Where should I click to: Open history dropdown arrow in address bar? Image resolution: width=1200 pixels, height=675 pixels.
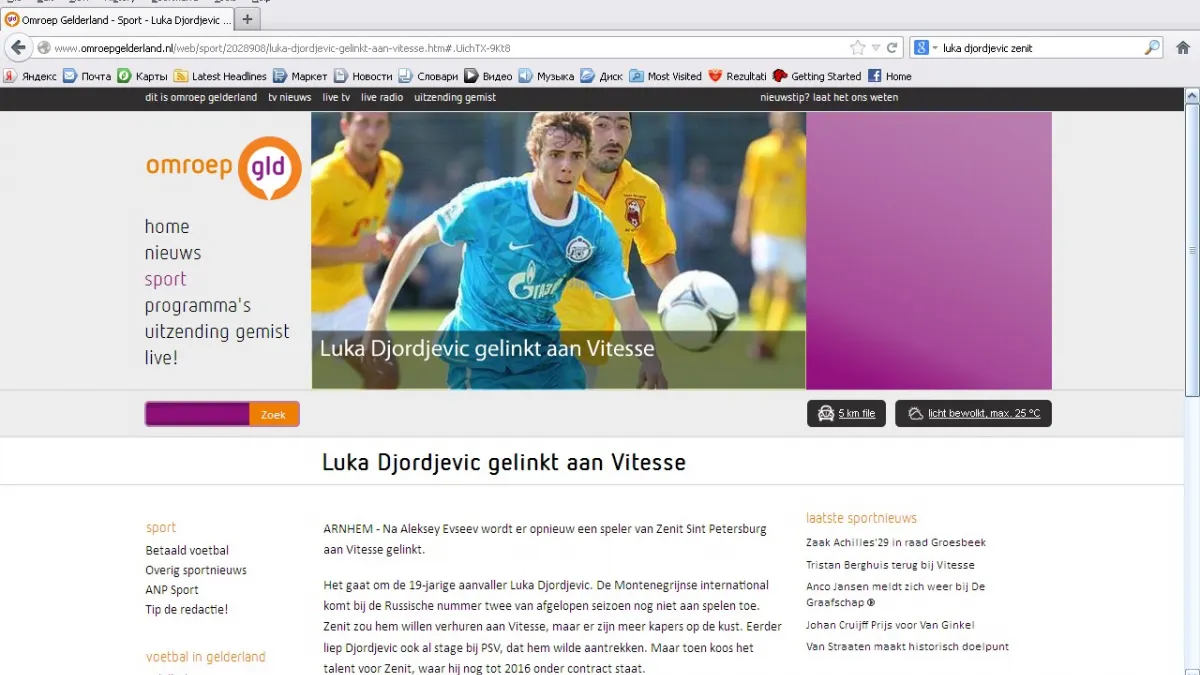point(875,48)
